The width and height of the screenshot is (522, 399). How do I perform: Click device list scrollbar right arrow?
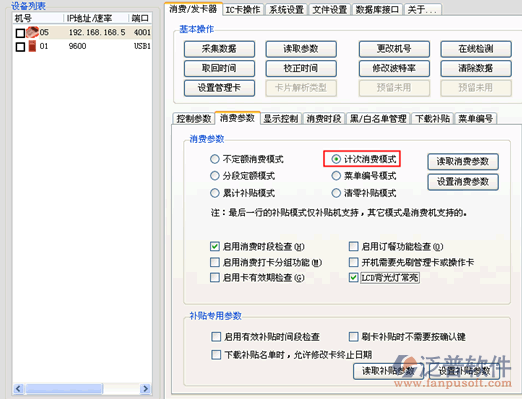point(145,388)
